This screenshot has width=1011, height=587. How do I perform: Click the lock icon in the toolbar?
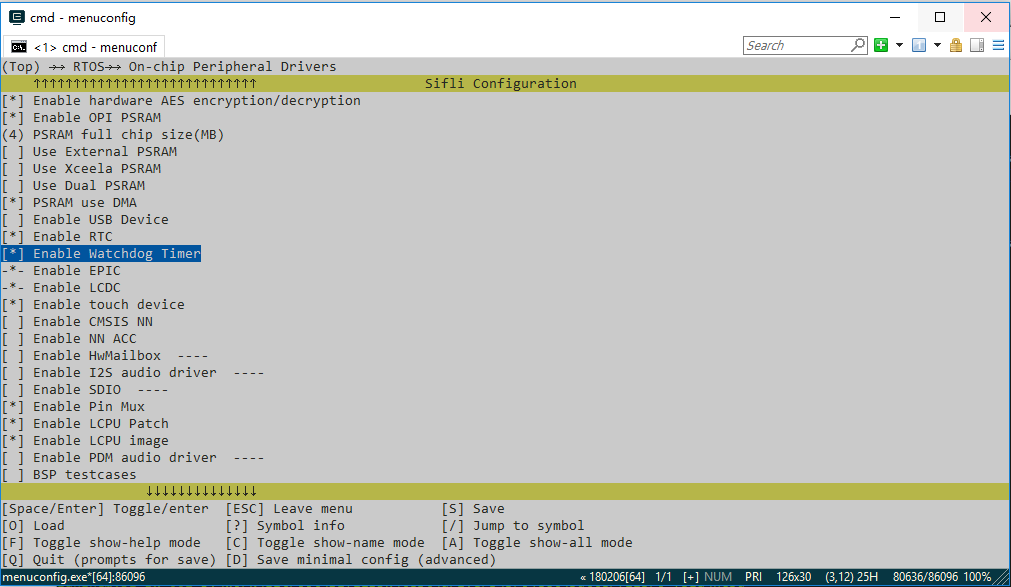pyautogui.click(x=956, y=45)
